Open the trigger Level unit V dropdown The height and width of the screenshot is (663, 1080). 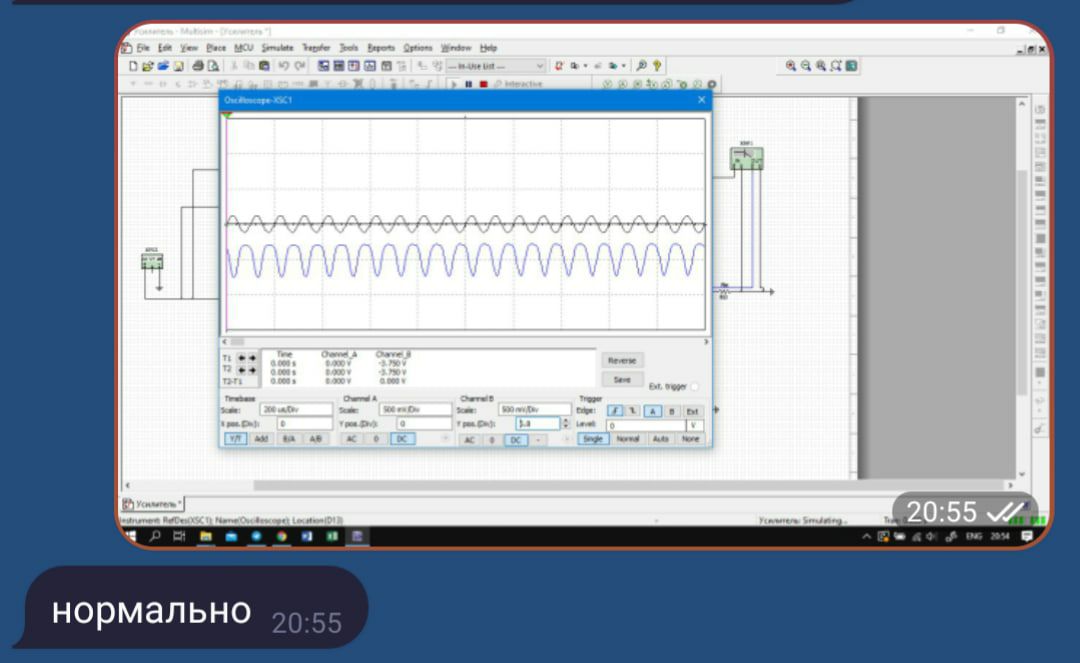point(694,425)
